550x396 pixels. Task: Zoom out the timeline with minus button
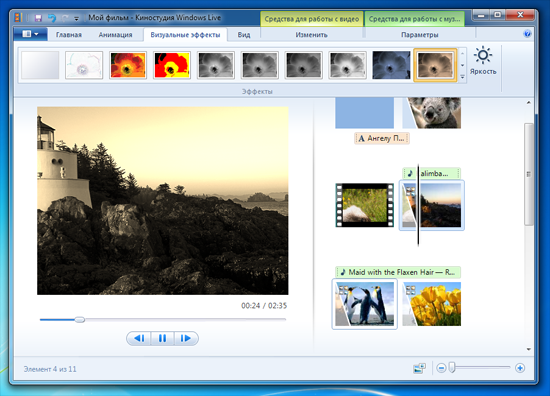click(x=441, y=368)
